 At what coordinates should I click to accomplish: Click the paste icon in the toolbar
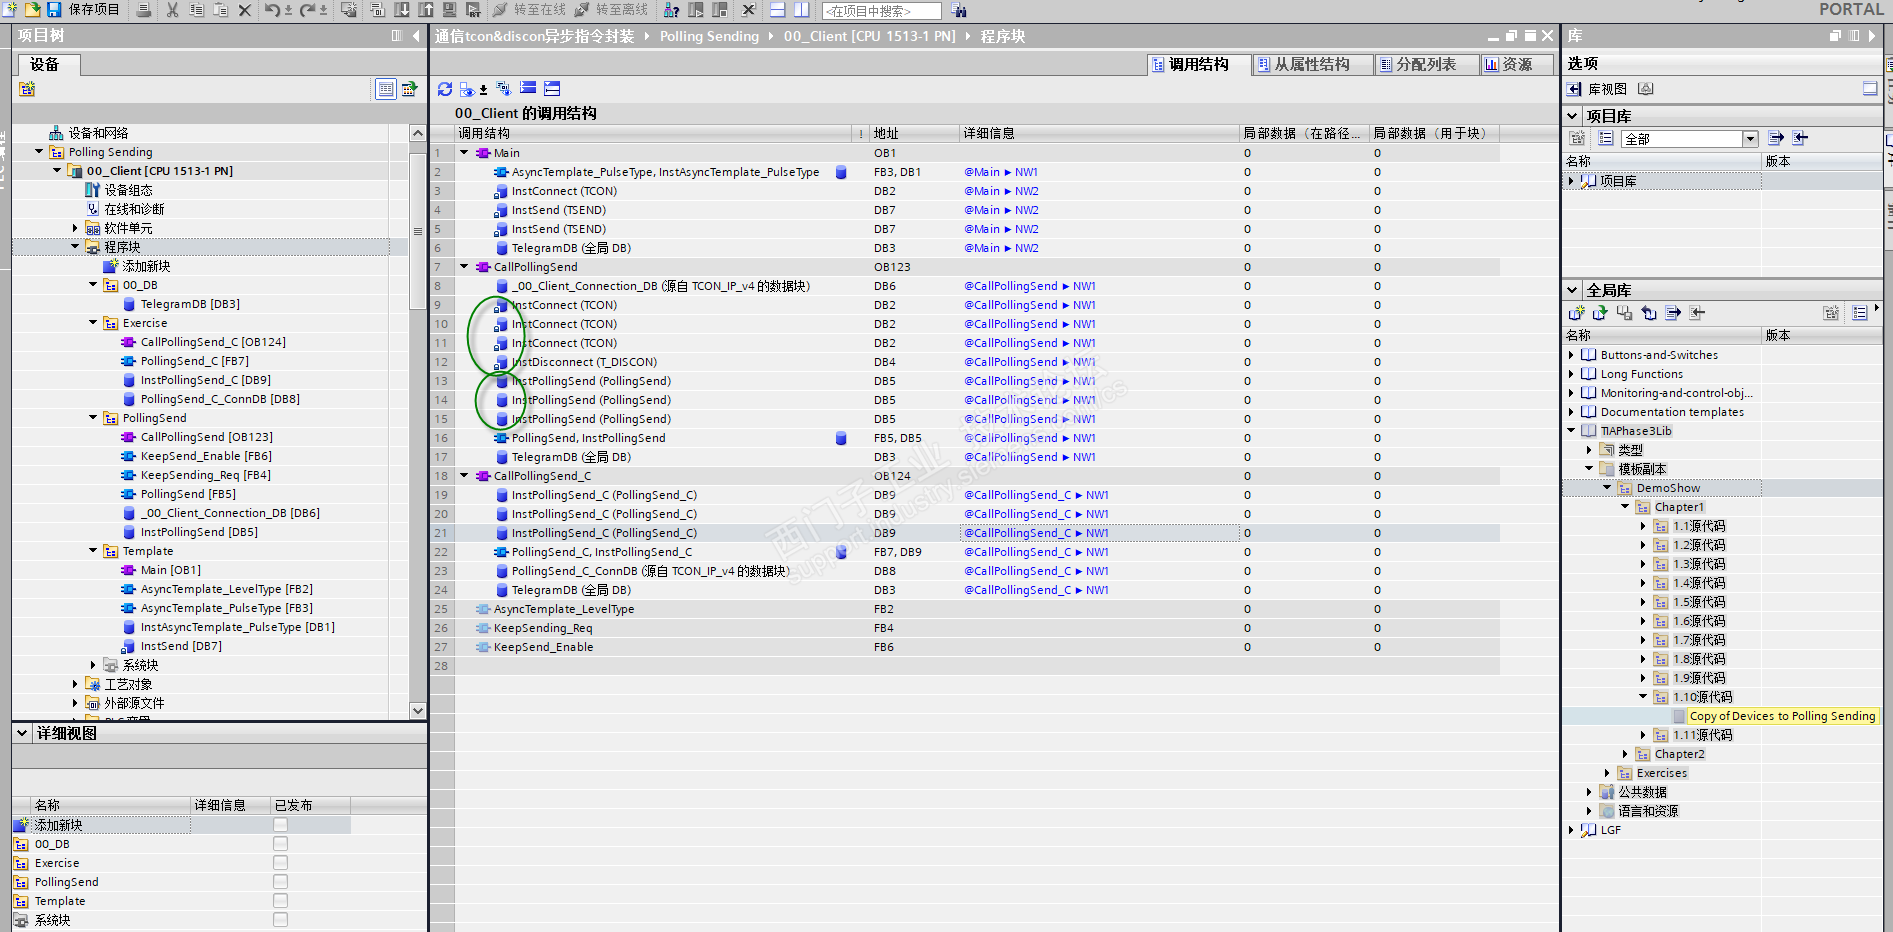click(220, 10)
